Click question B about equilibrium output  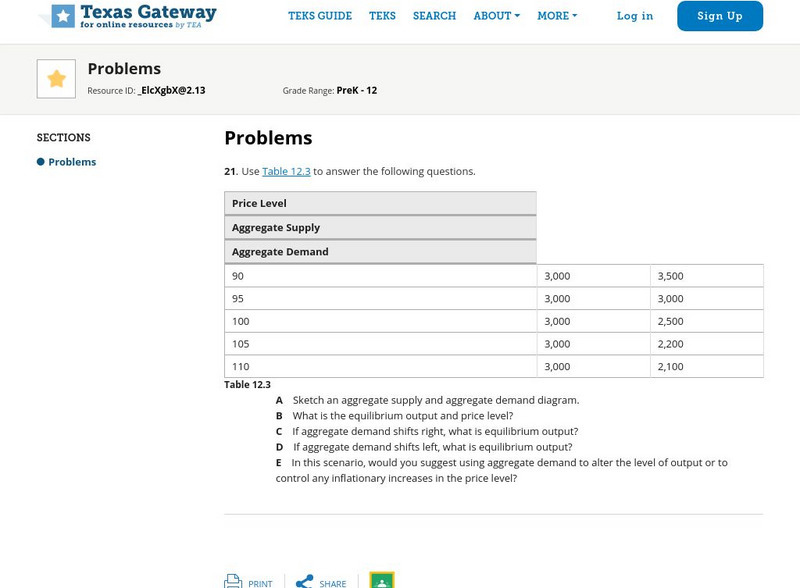[394, 416]
